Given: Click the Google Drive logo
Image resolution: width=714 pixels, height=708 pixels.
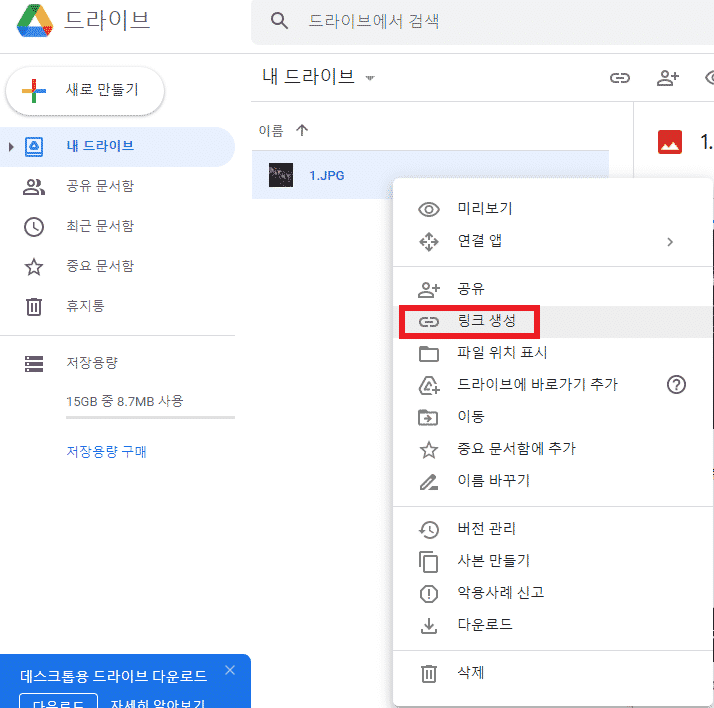Looking at the screenshot, I should tap(34, 22).
